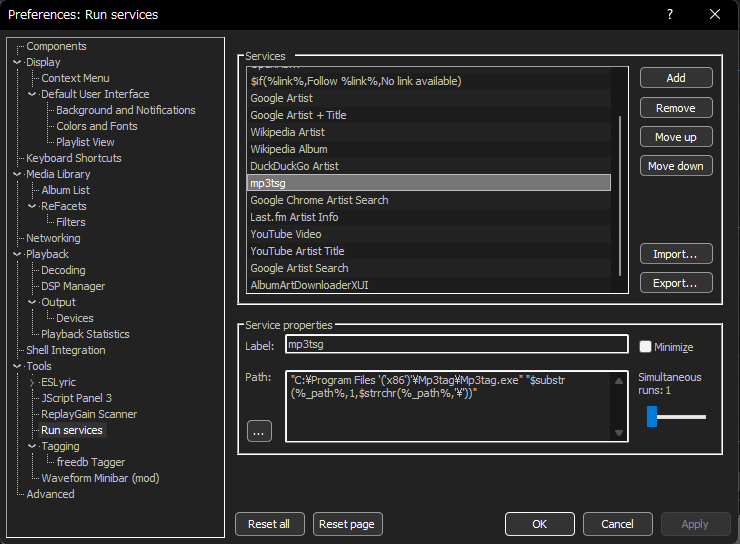
Task: Open the Filters page
Action: click(x=71, y=222)
